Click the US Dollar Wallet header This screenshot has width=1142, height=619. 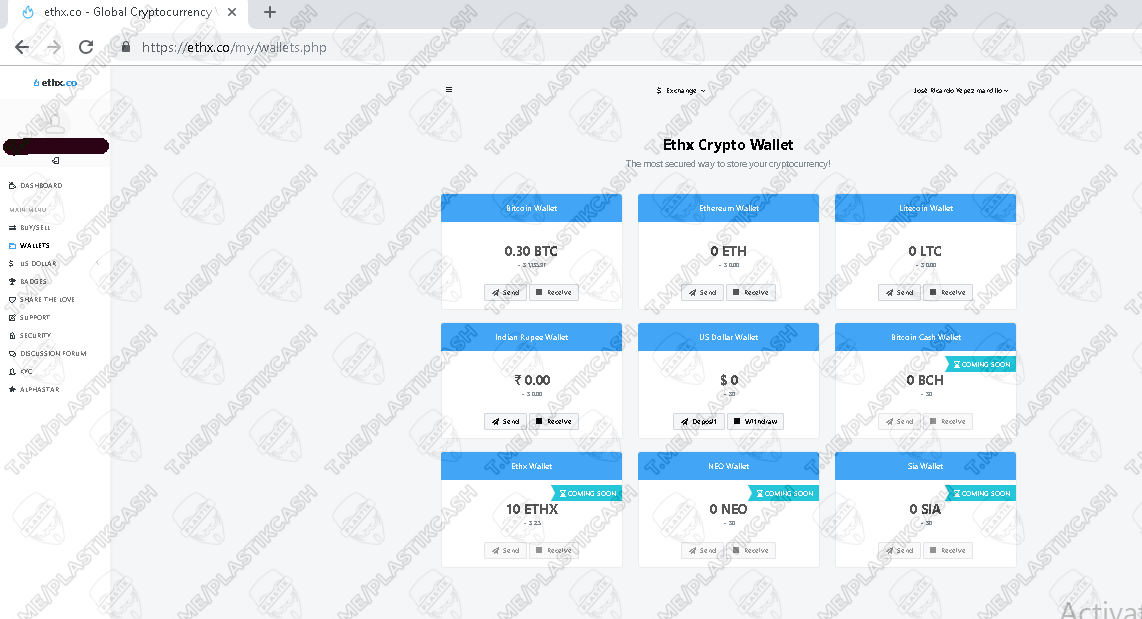tap(728, 337)
